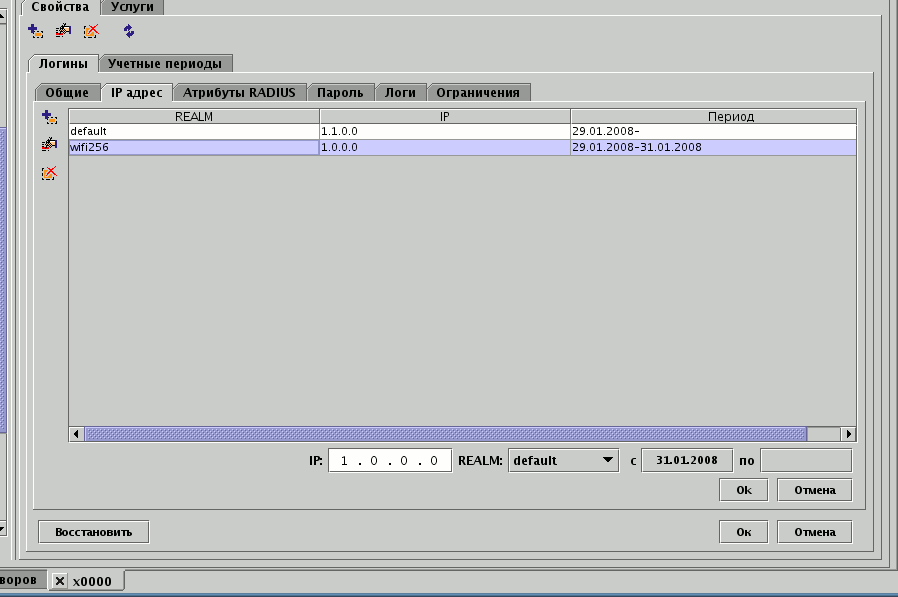Click the horizontal scrollbar right arrow under table

[848, 434]
